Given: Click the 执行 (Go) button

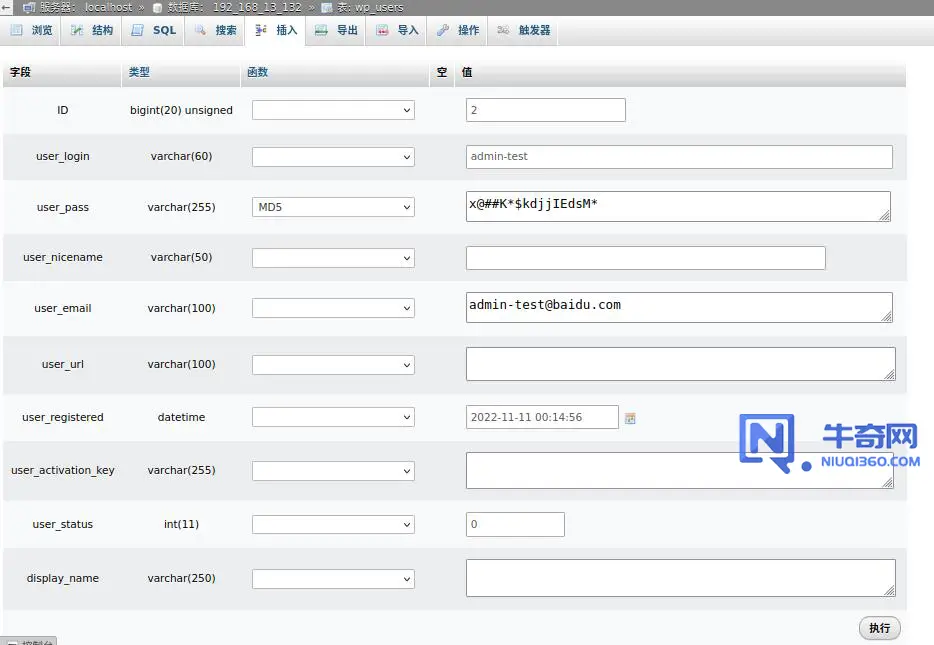Looking at the screenshot, I should point(879,628).
